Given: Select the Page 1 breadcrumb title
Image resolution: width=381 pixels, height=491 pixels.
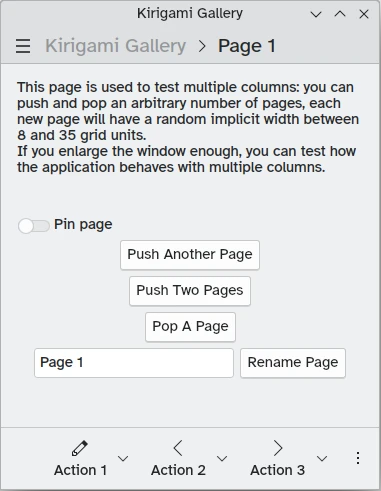Looking at the screenshot, I should (247, 46).
